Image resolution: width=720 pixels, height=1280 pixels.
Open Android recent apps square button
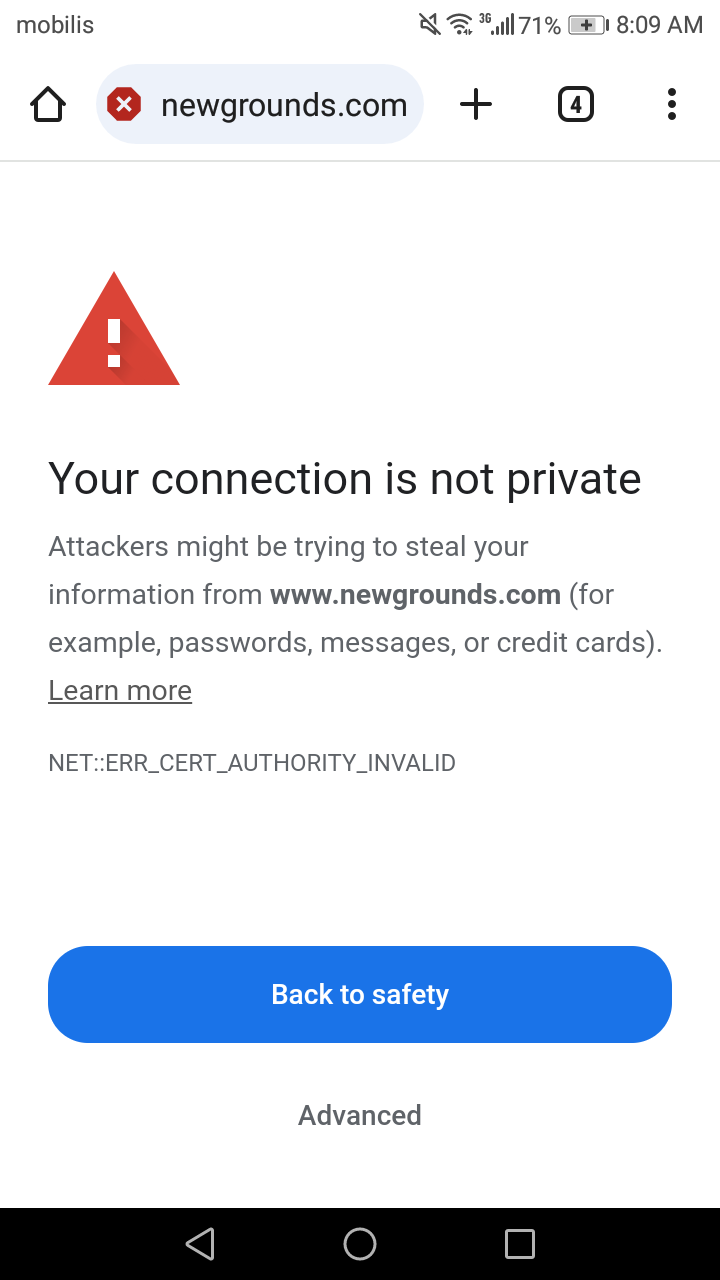point(520,1244)
